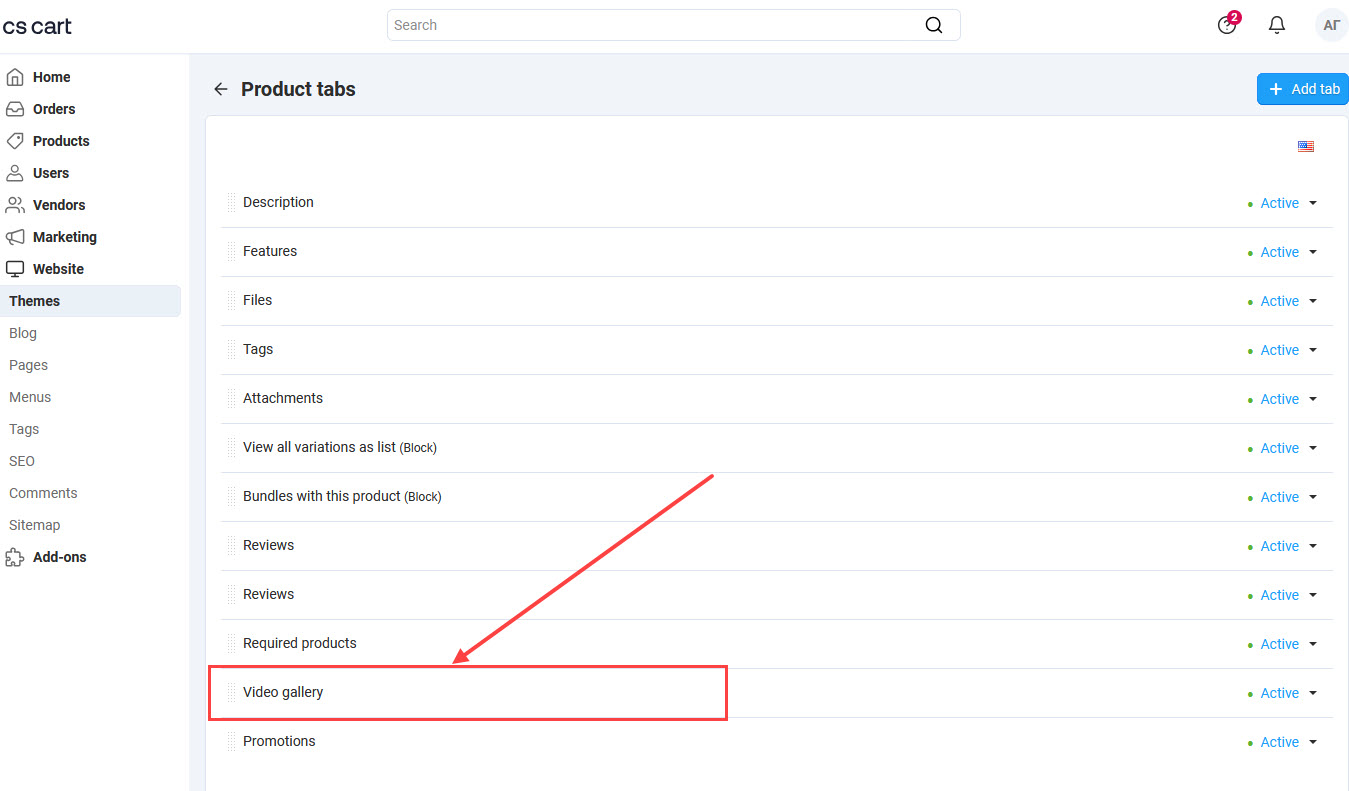Screen dimensions: 1349x791
Task: Select the Add-ons puzzle icon
Action: pyautogui.click(x=16, y=556)
